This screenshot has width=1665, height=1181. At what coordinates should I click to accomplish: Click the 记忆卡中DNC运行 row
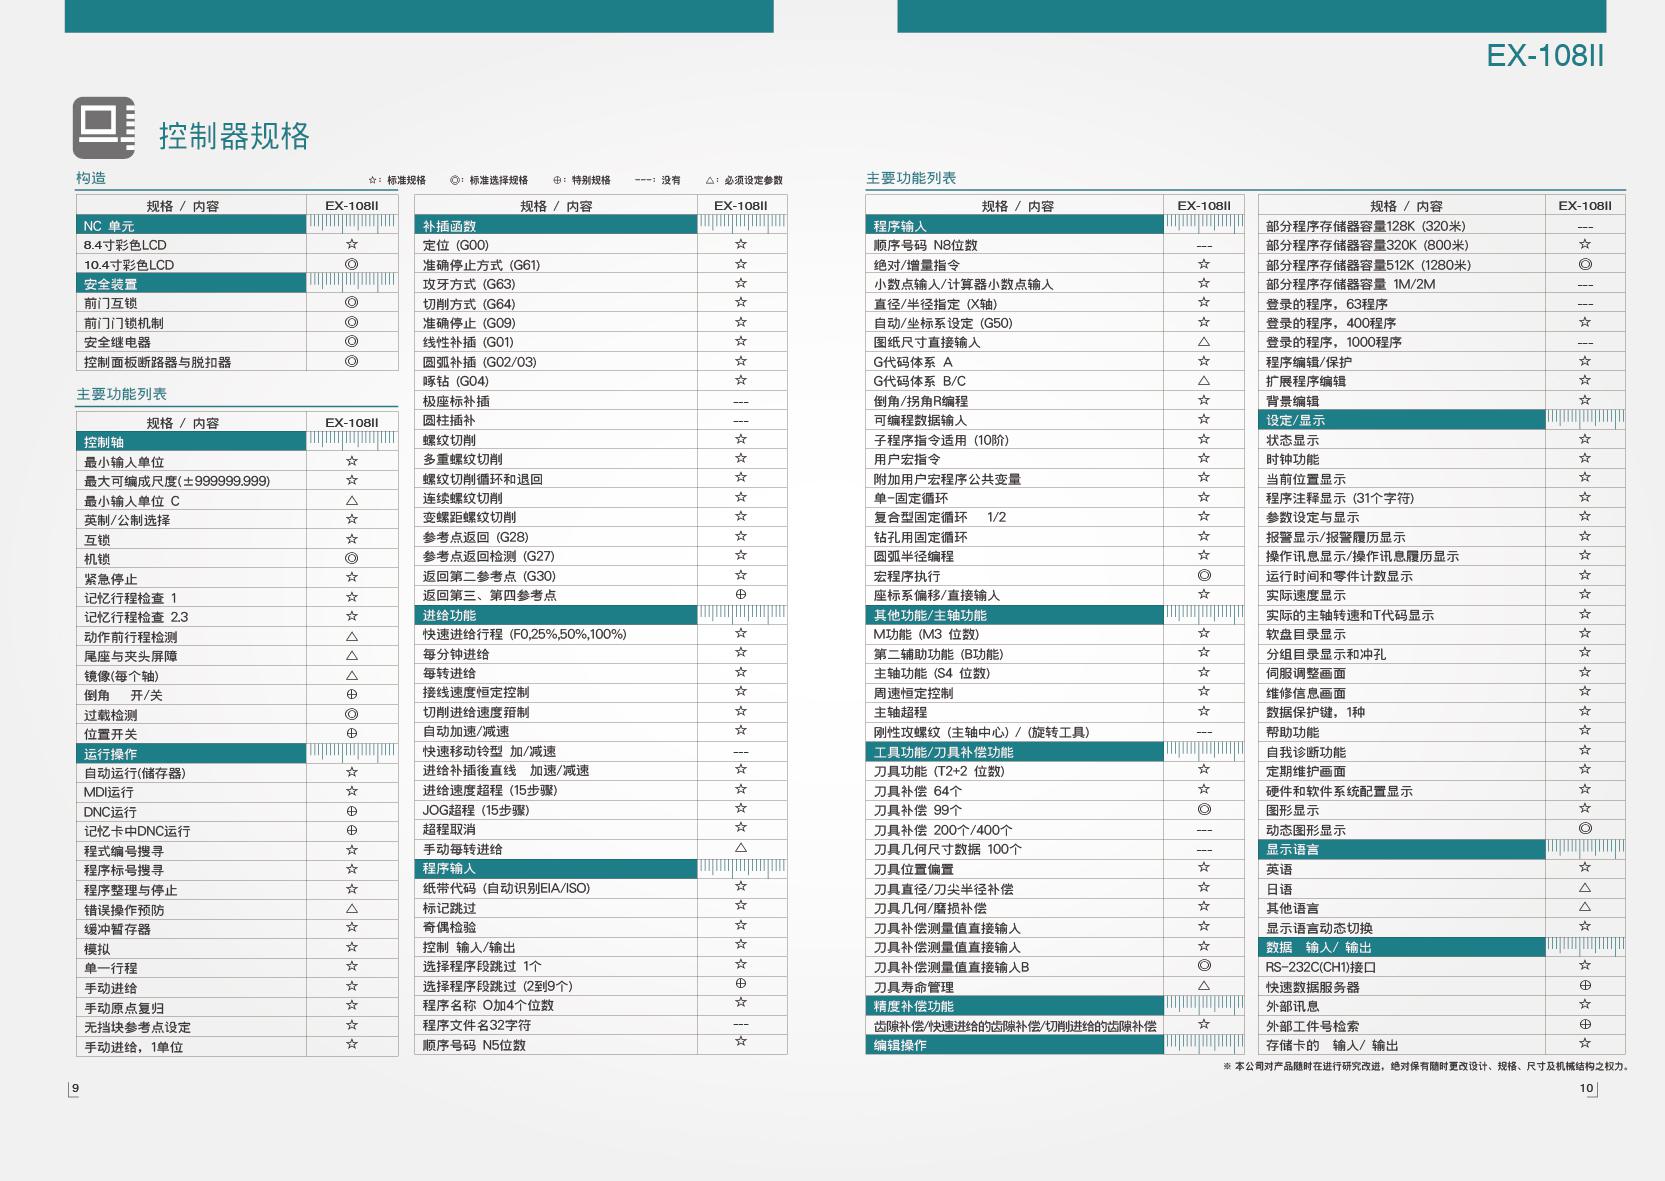pos(237,831)
